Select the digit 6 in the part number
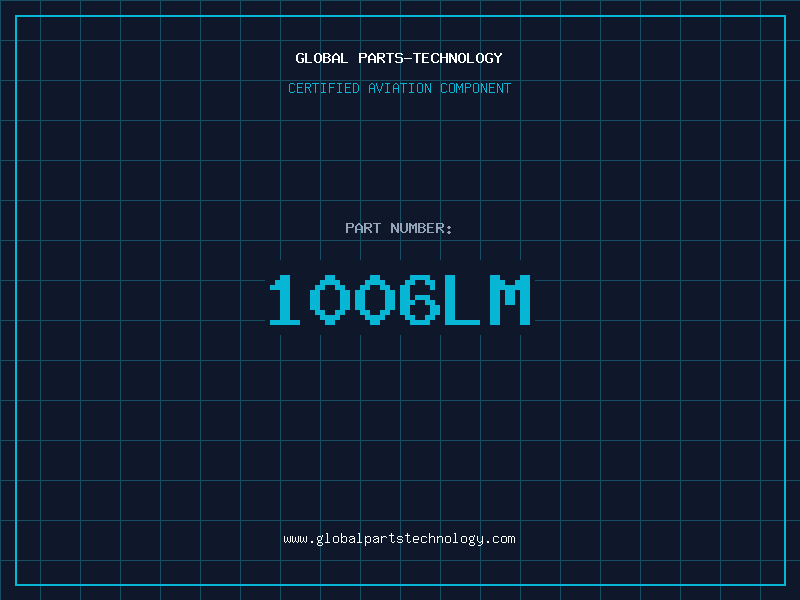Screen dimensions: 800x600 click(420, 299)
